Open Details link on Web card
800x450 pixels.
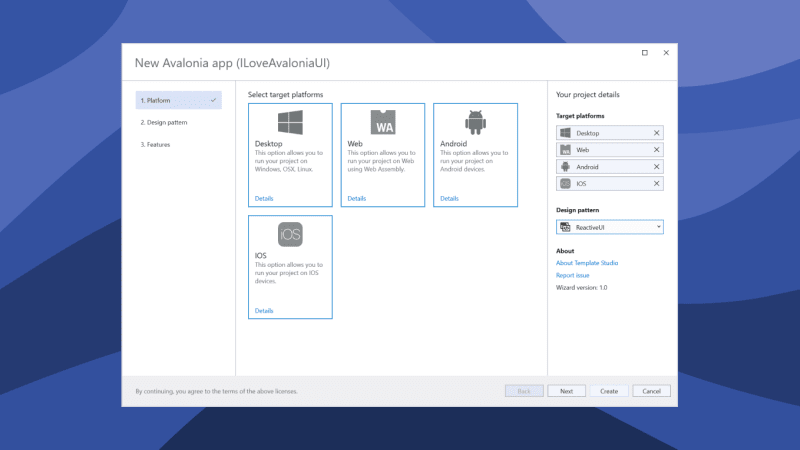point(357,198)
